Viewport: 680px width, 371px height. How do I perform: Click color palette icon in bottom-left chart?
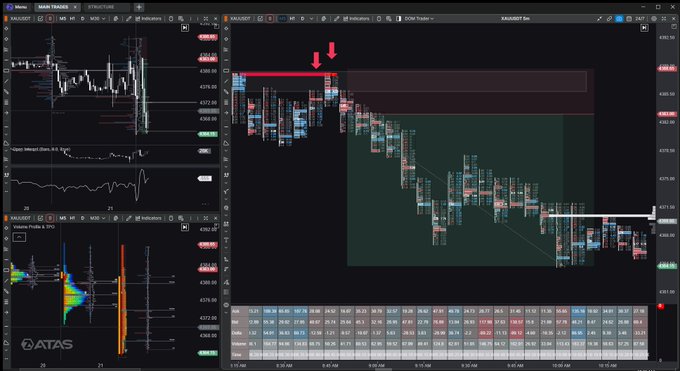pyautogui.click(x=116, y=218)
